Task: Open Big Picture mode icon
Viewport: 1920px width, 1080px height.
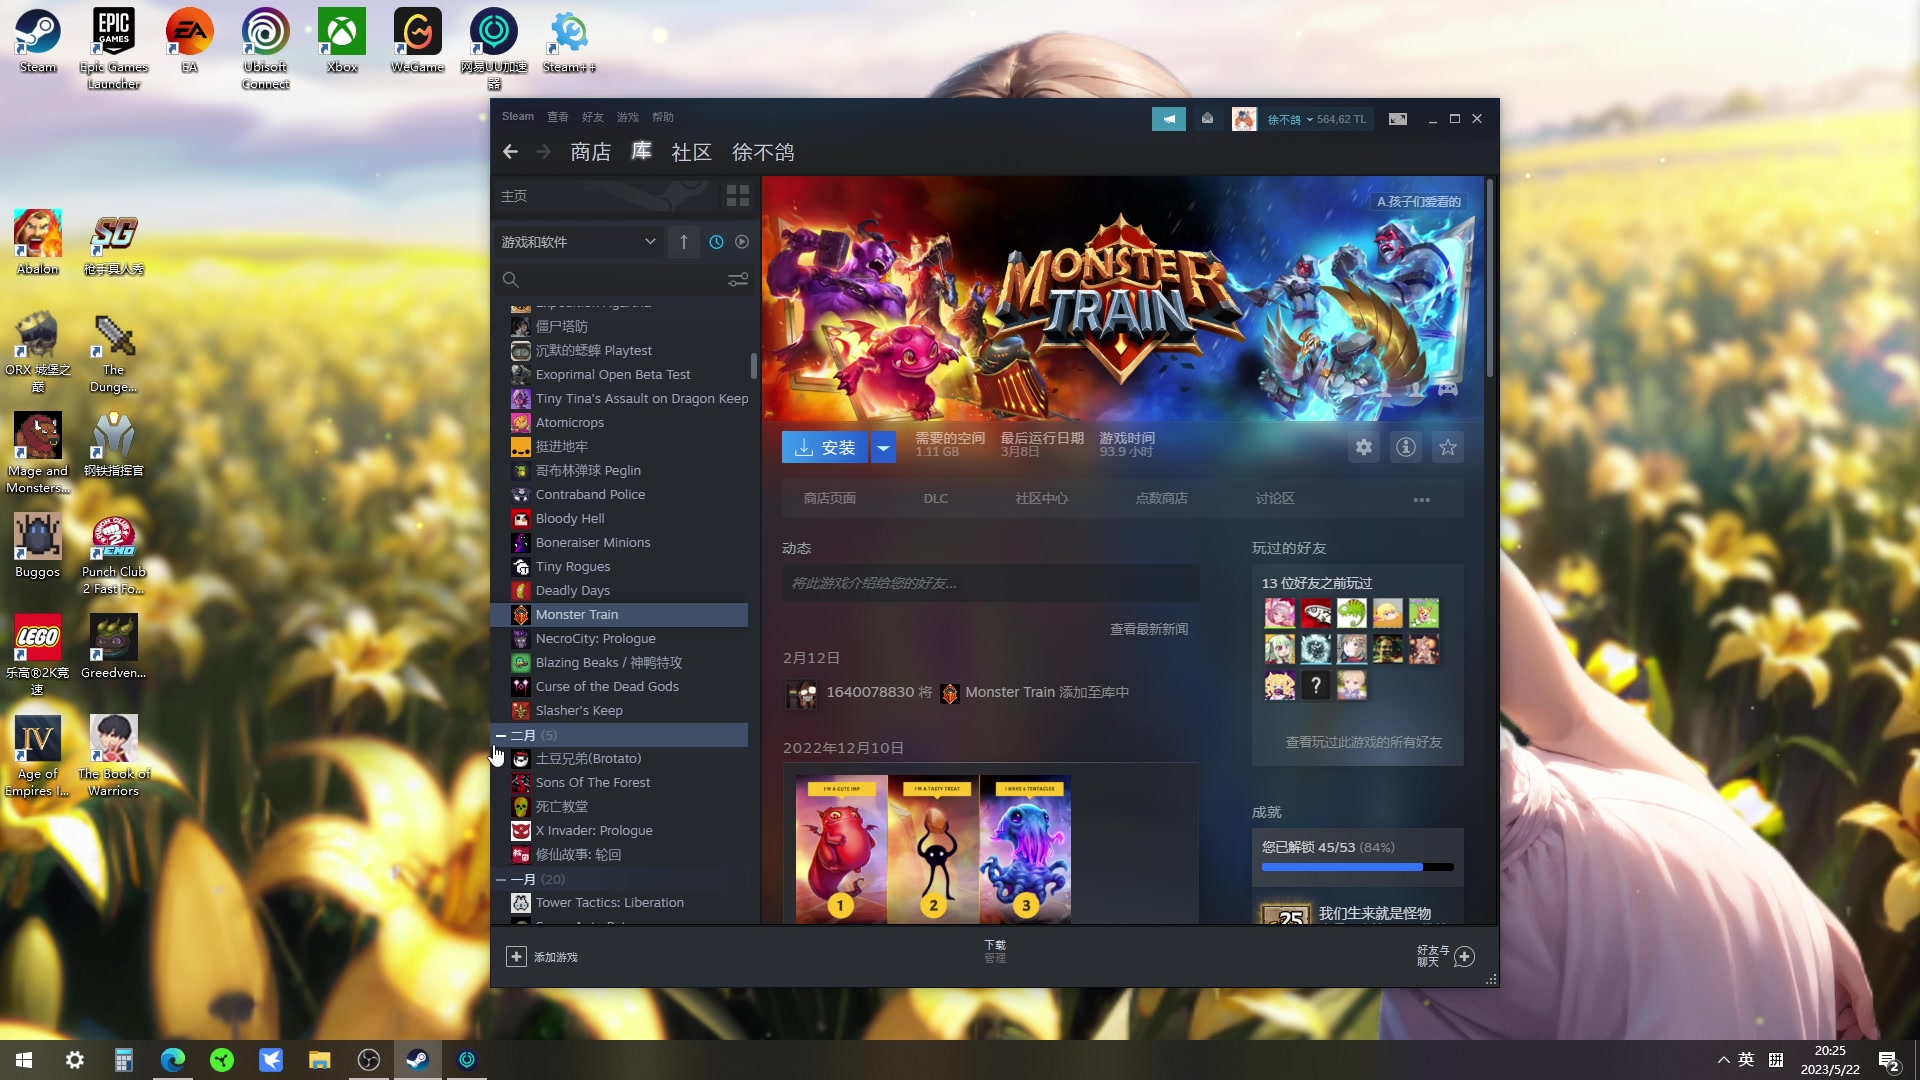Action: 1398,119
